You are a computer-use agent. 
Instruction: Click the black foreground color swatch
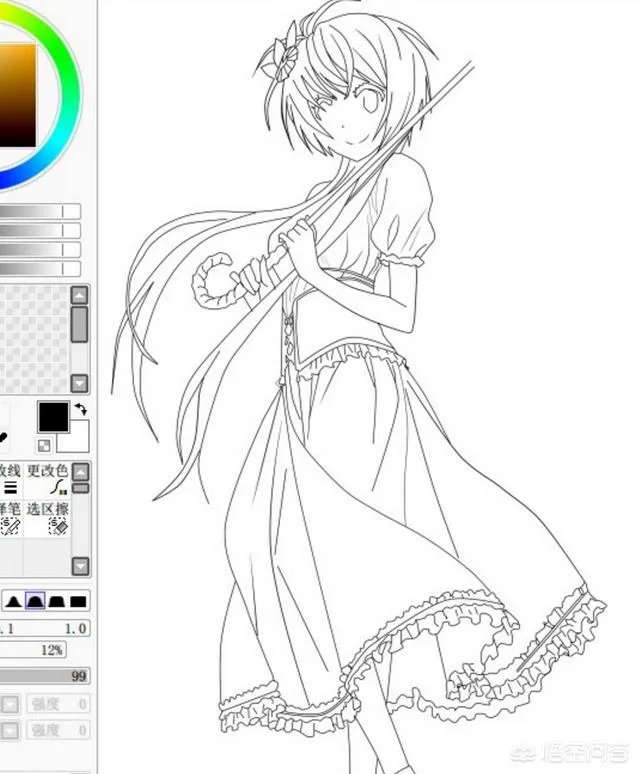[53, 417]
